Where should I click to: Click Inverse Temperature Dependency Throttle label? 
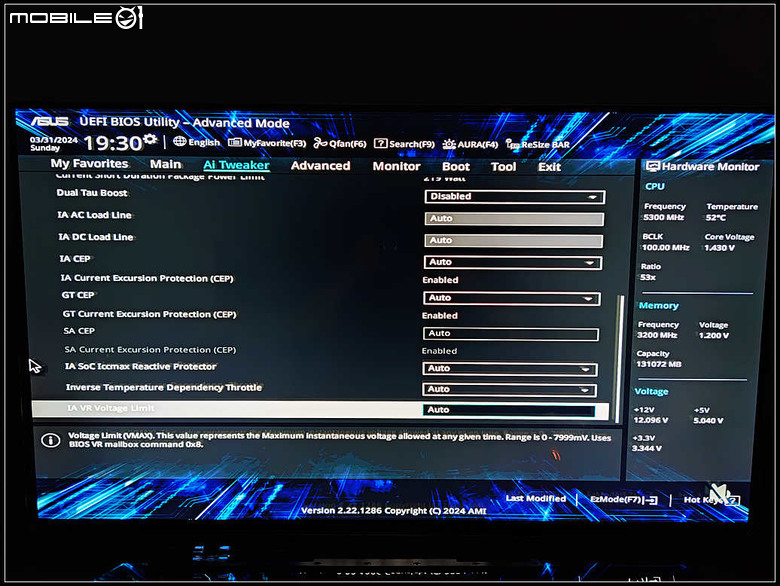coord(164,387)
